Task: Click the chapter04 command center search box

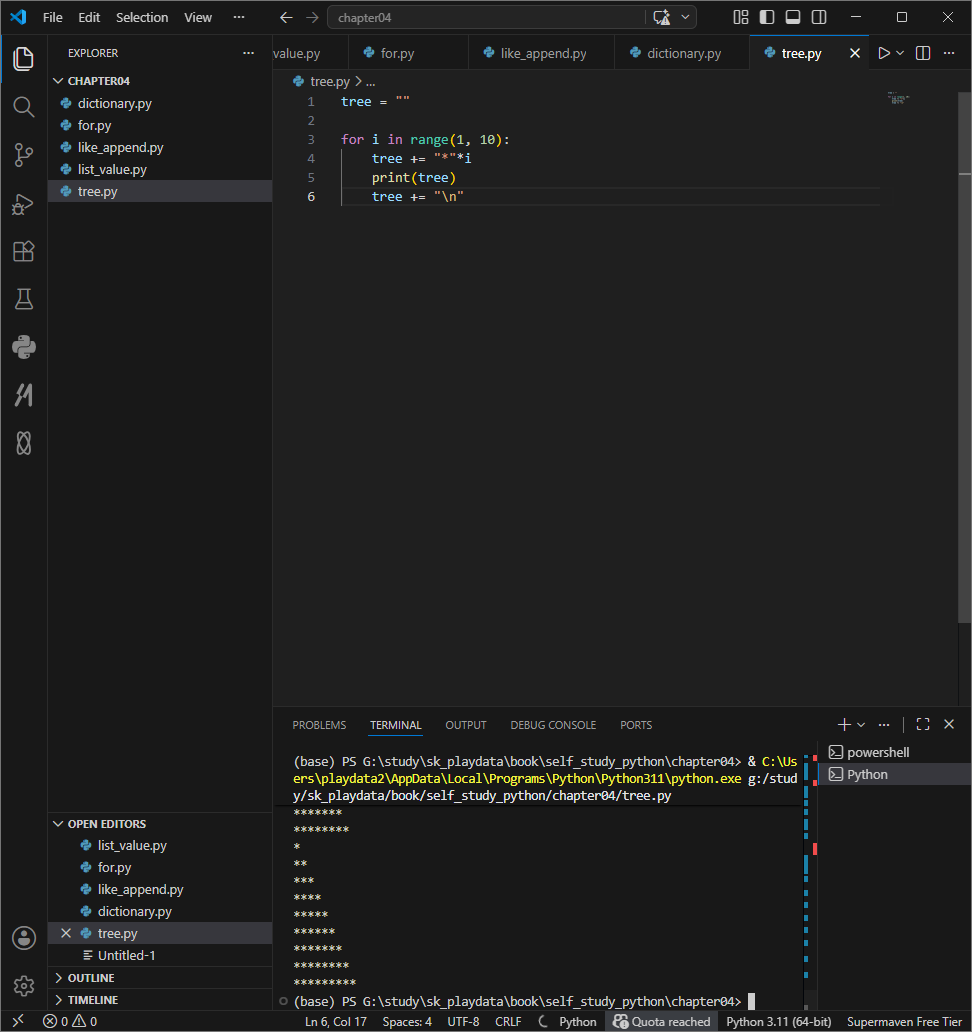Action: coord(486,18)
